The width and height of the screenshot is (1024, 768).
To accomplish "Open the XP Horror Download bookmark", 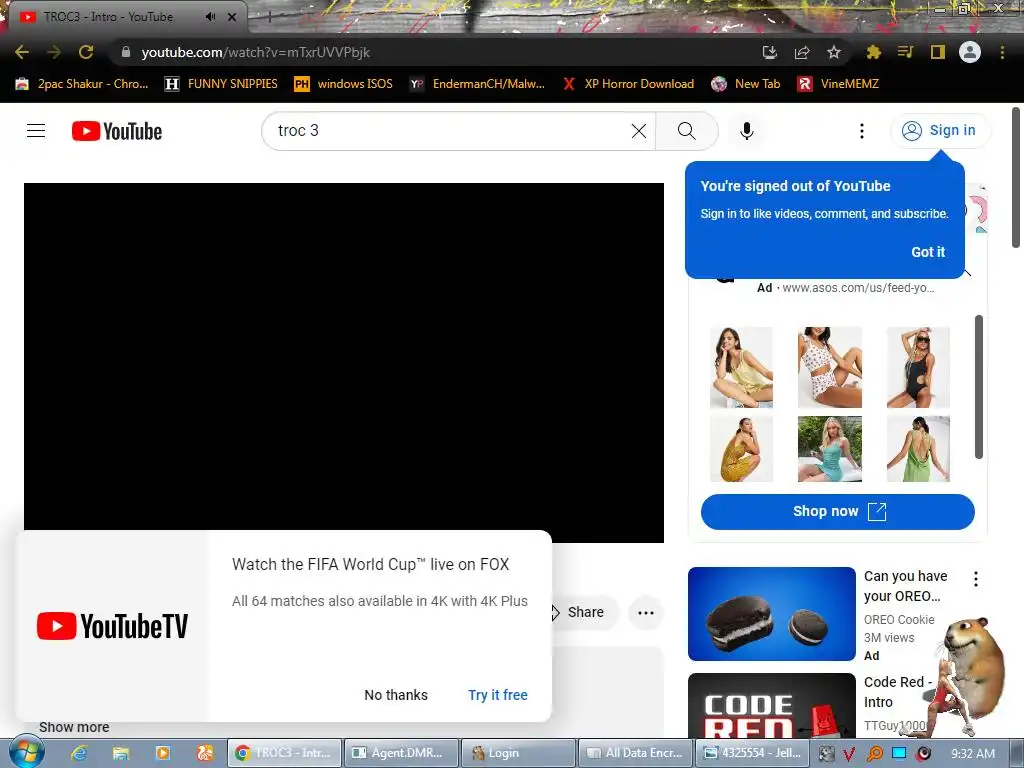I will coord(628,84).
